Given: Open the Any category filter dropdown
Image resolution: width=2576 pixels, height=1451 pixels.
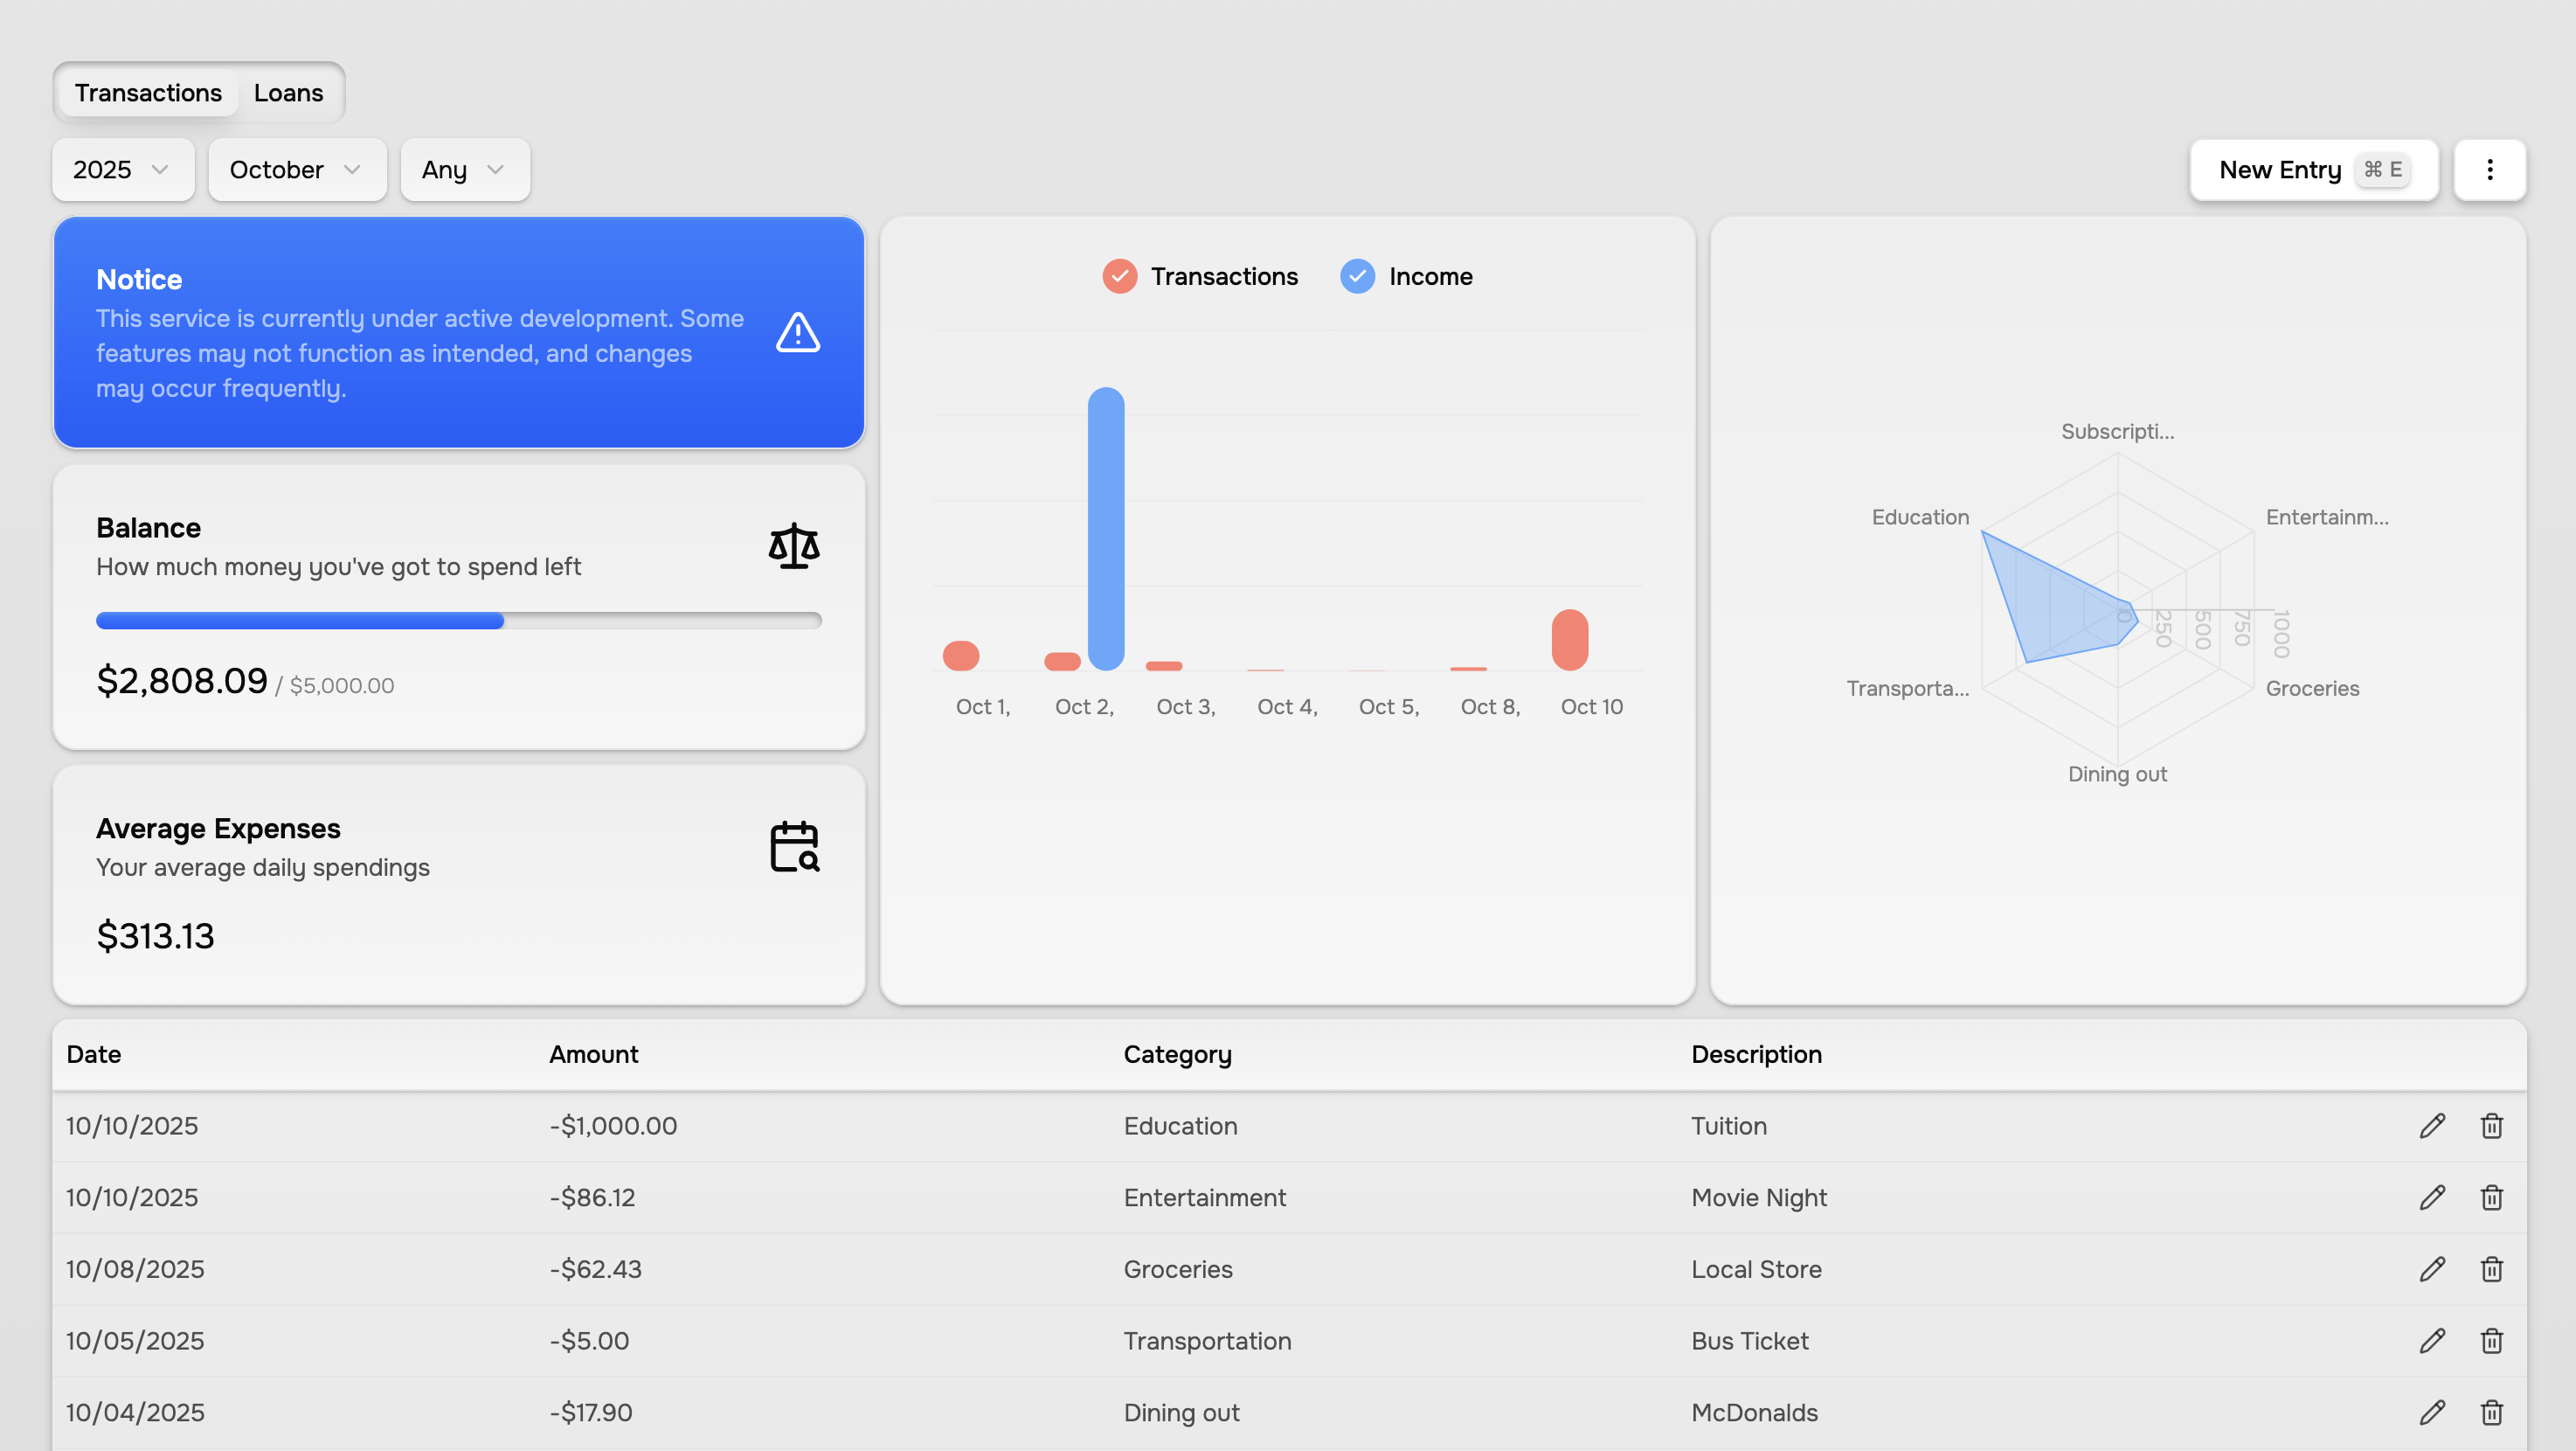Looking at the screenshot, I should (x=464, y=170).
